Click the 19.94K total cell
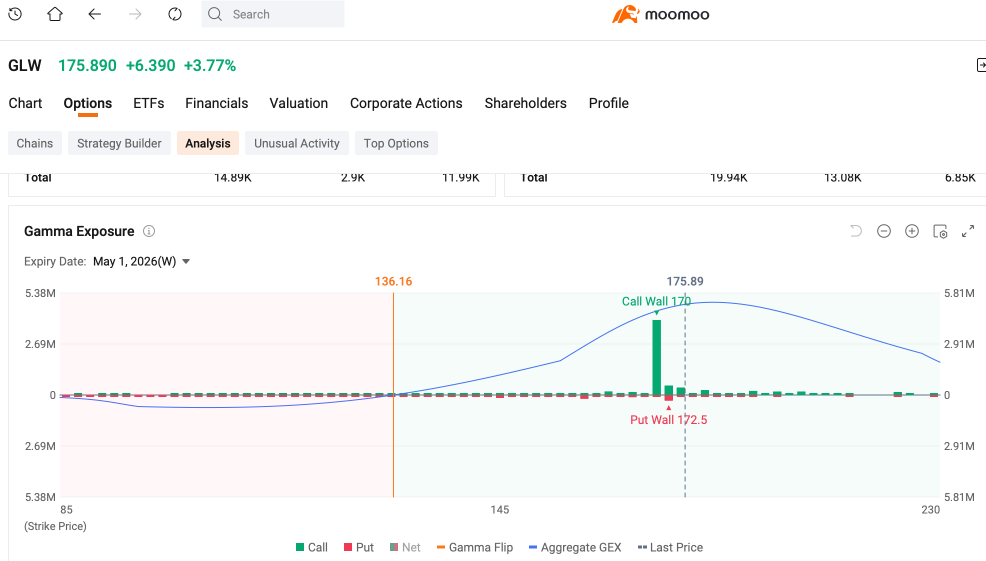986x561 pixels. 729,178
